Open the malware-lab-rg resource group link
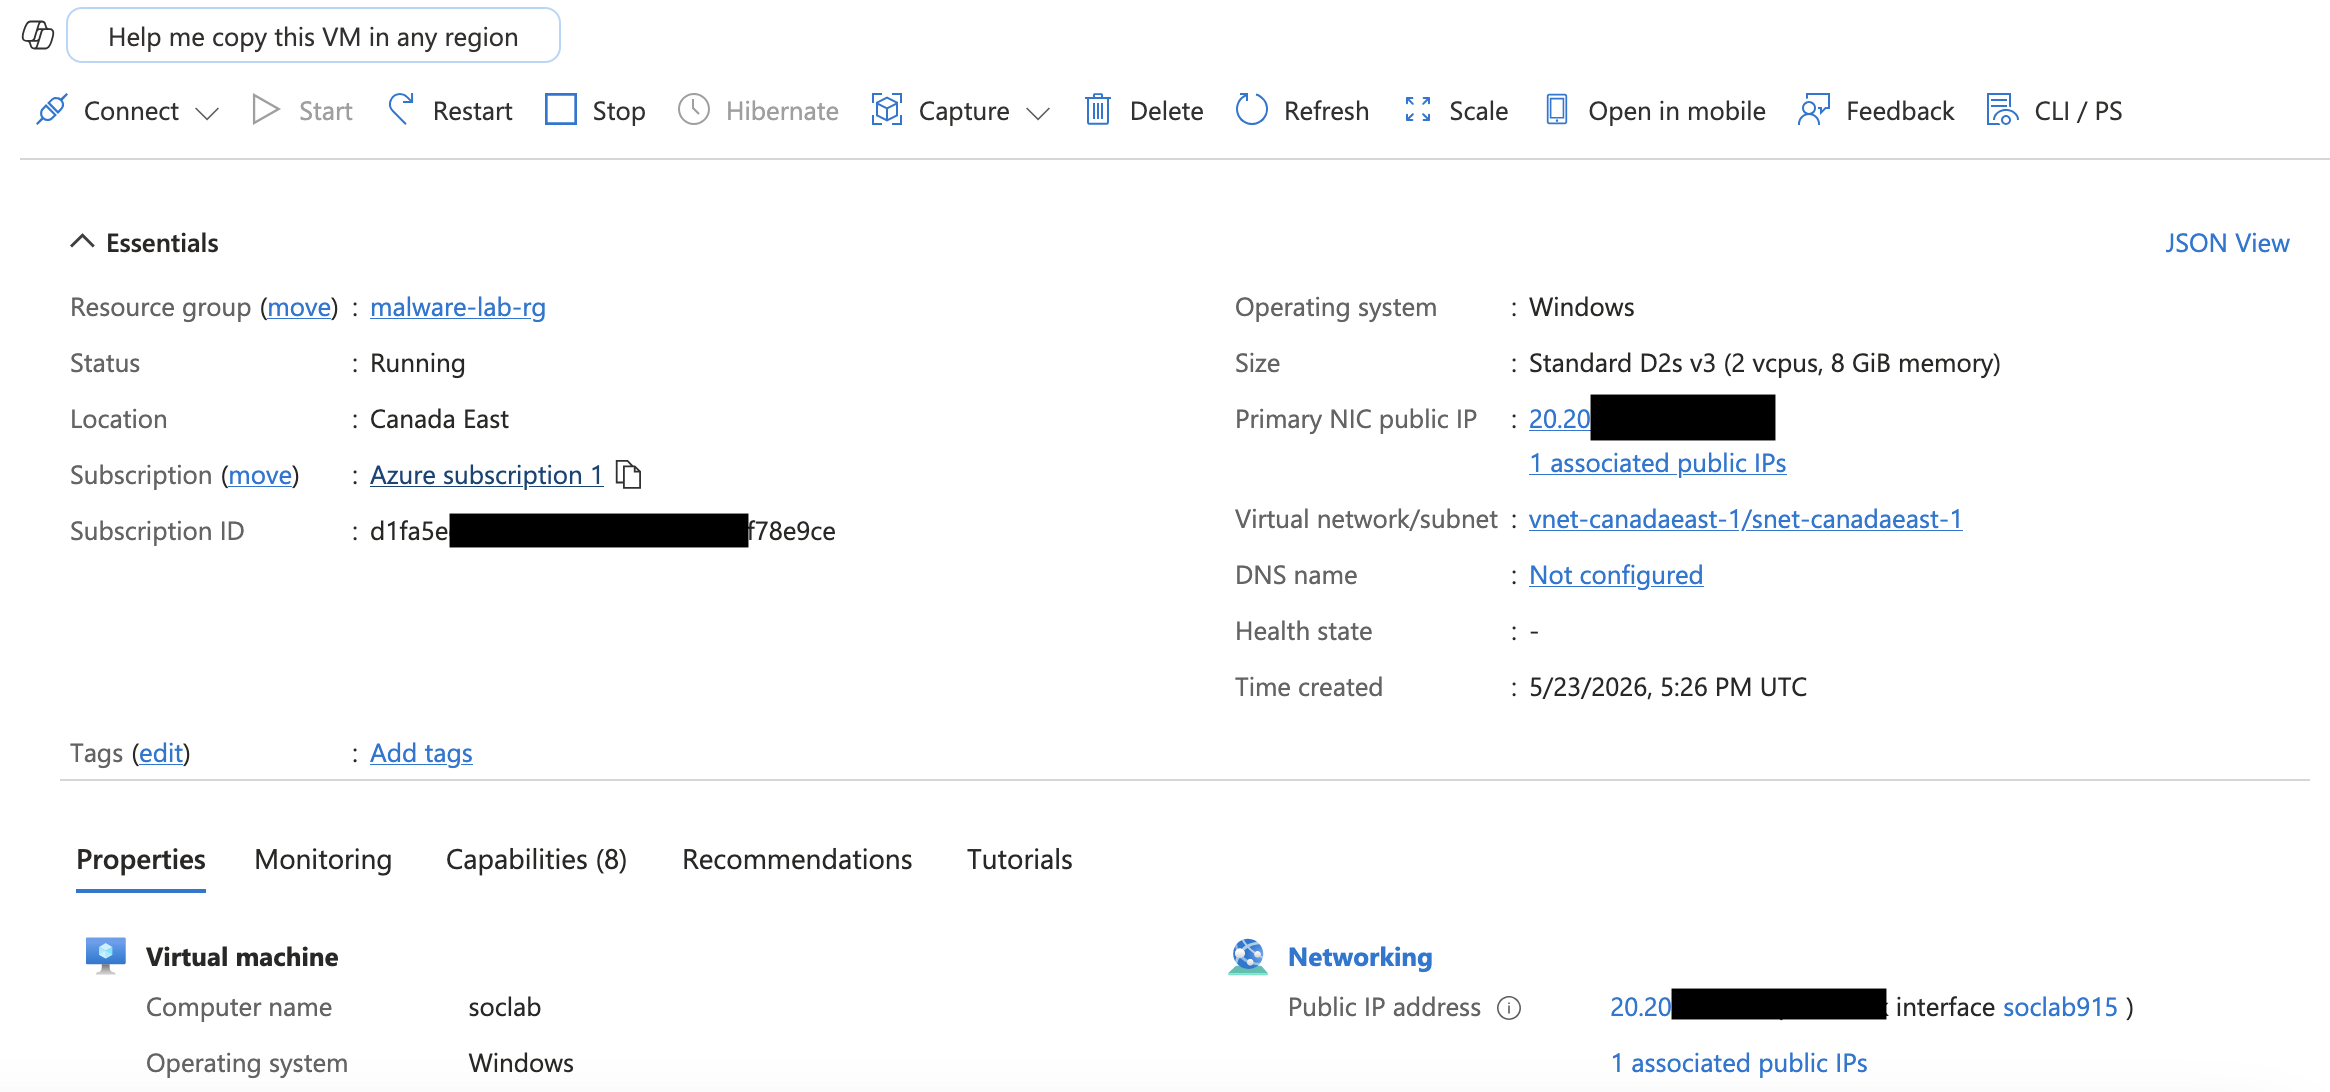Screen dimensions: 2330x1092 coord(458,307)
